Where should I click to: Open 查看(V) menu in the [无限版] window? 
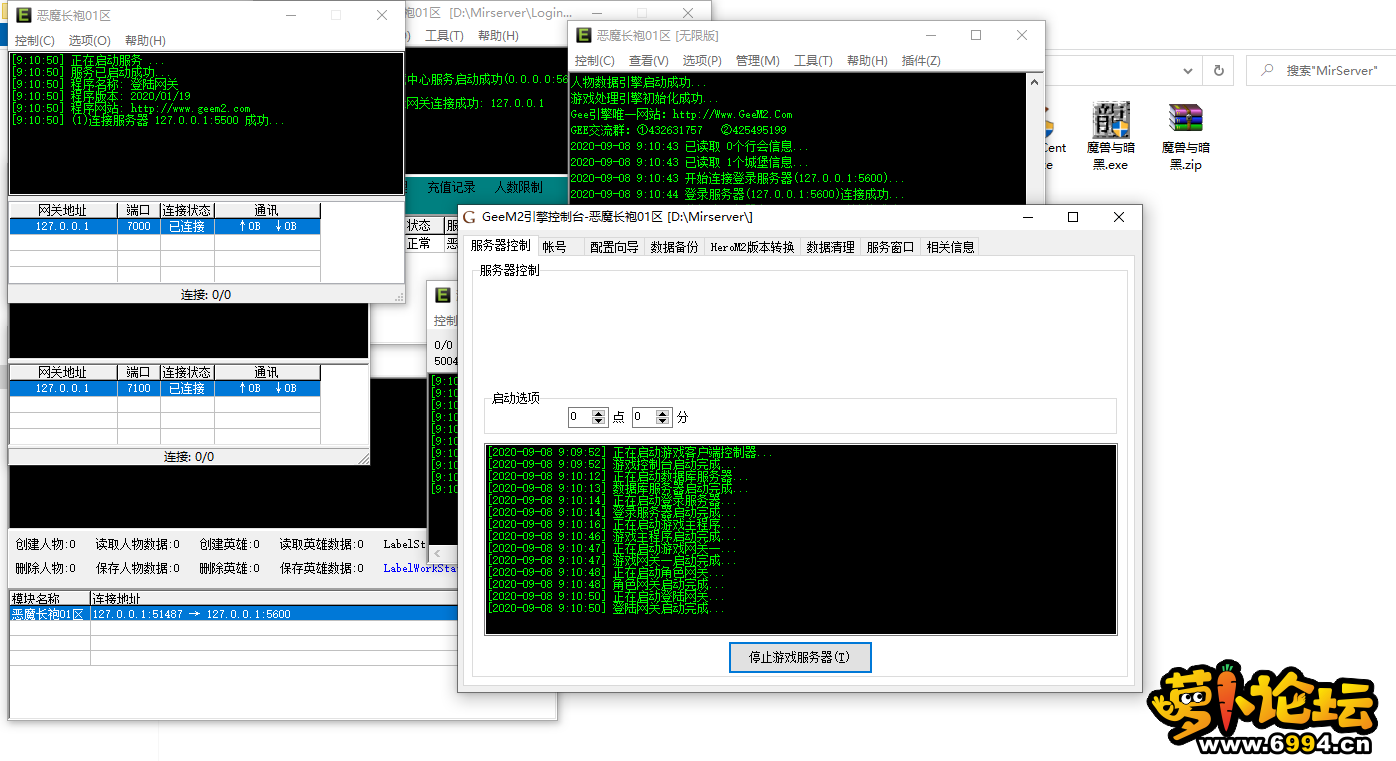(x=649, y=61)
